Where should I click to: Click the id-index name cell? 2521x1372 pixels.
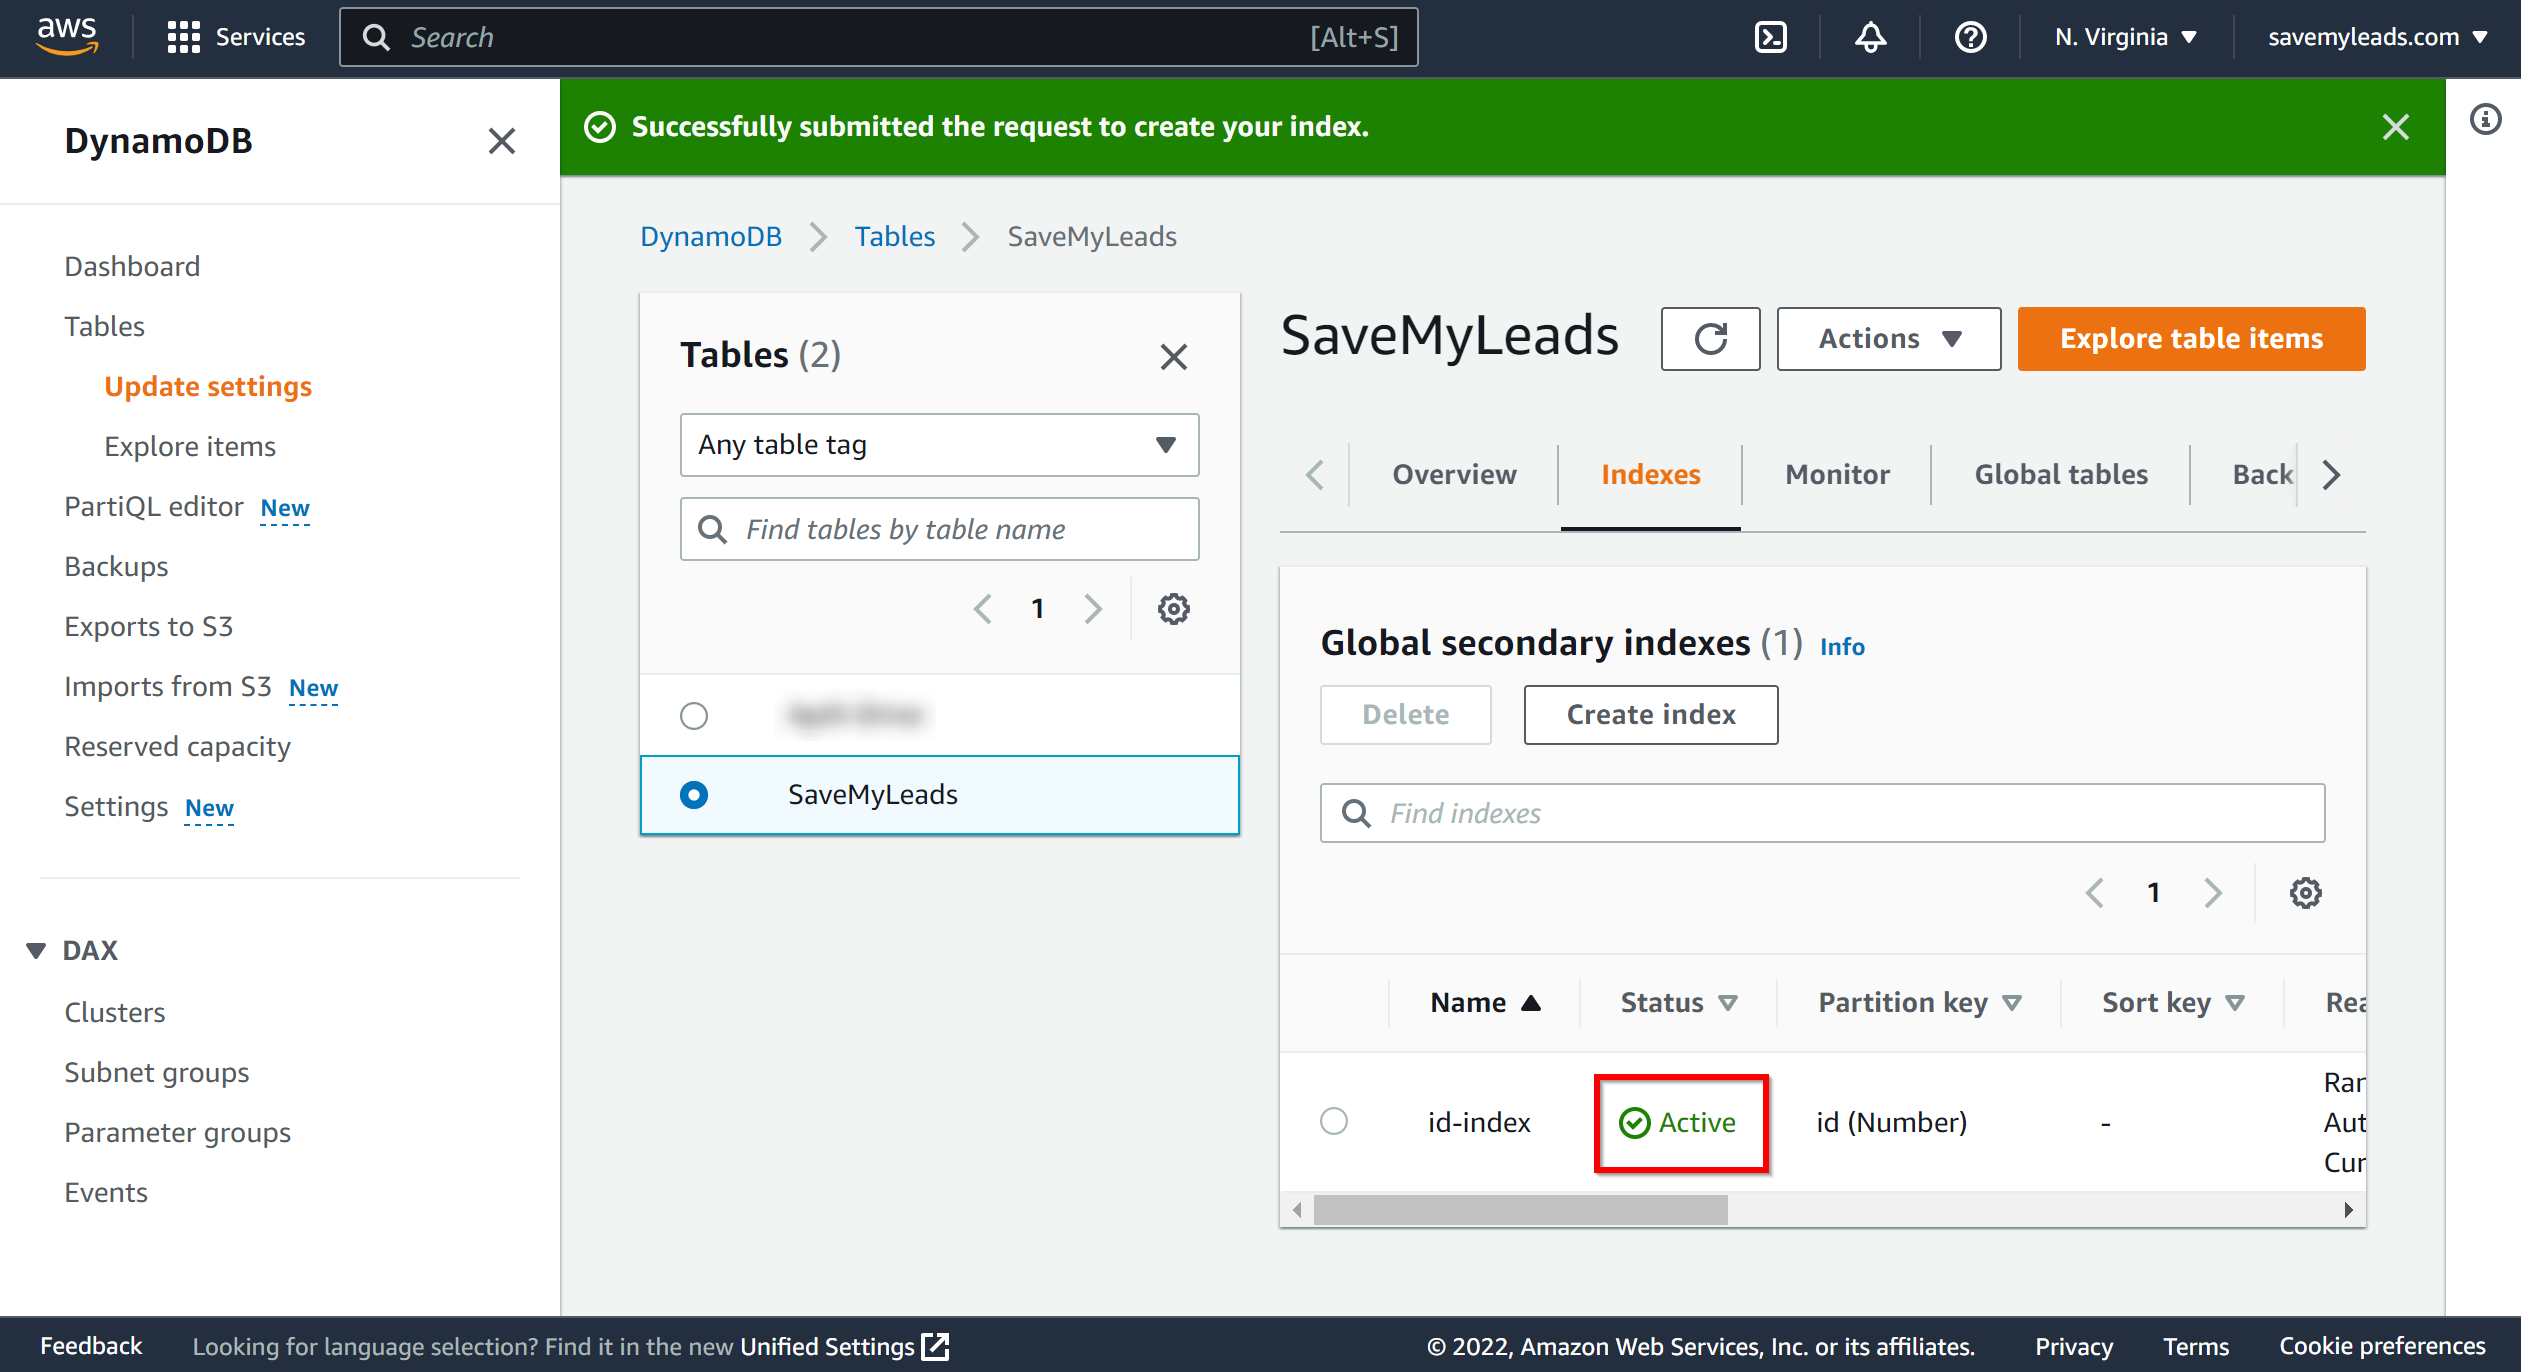pos(1479,1122)
